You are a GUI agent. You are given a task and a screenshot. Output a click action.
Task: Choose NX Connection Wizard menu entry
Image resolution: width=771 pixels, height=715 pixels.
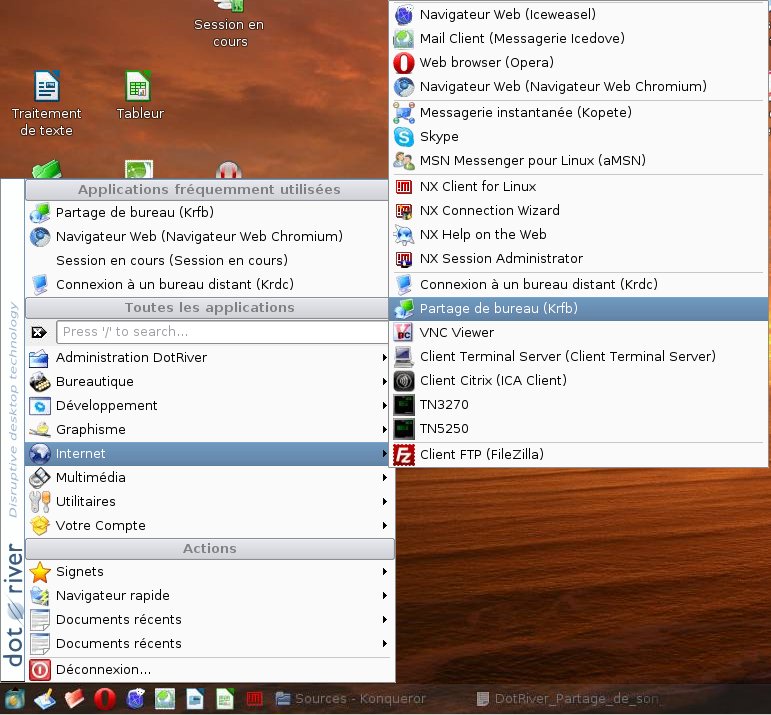(x=489, y=211)
